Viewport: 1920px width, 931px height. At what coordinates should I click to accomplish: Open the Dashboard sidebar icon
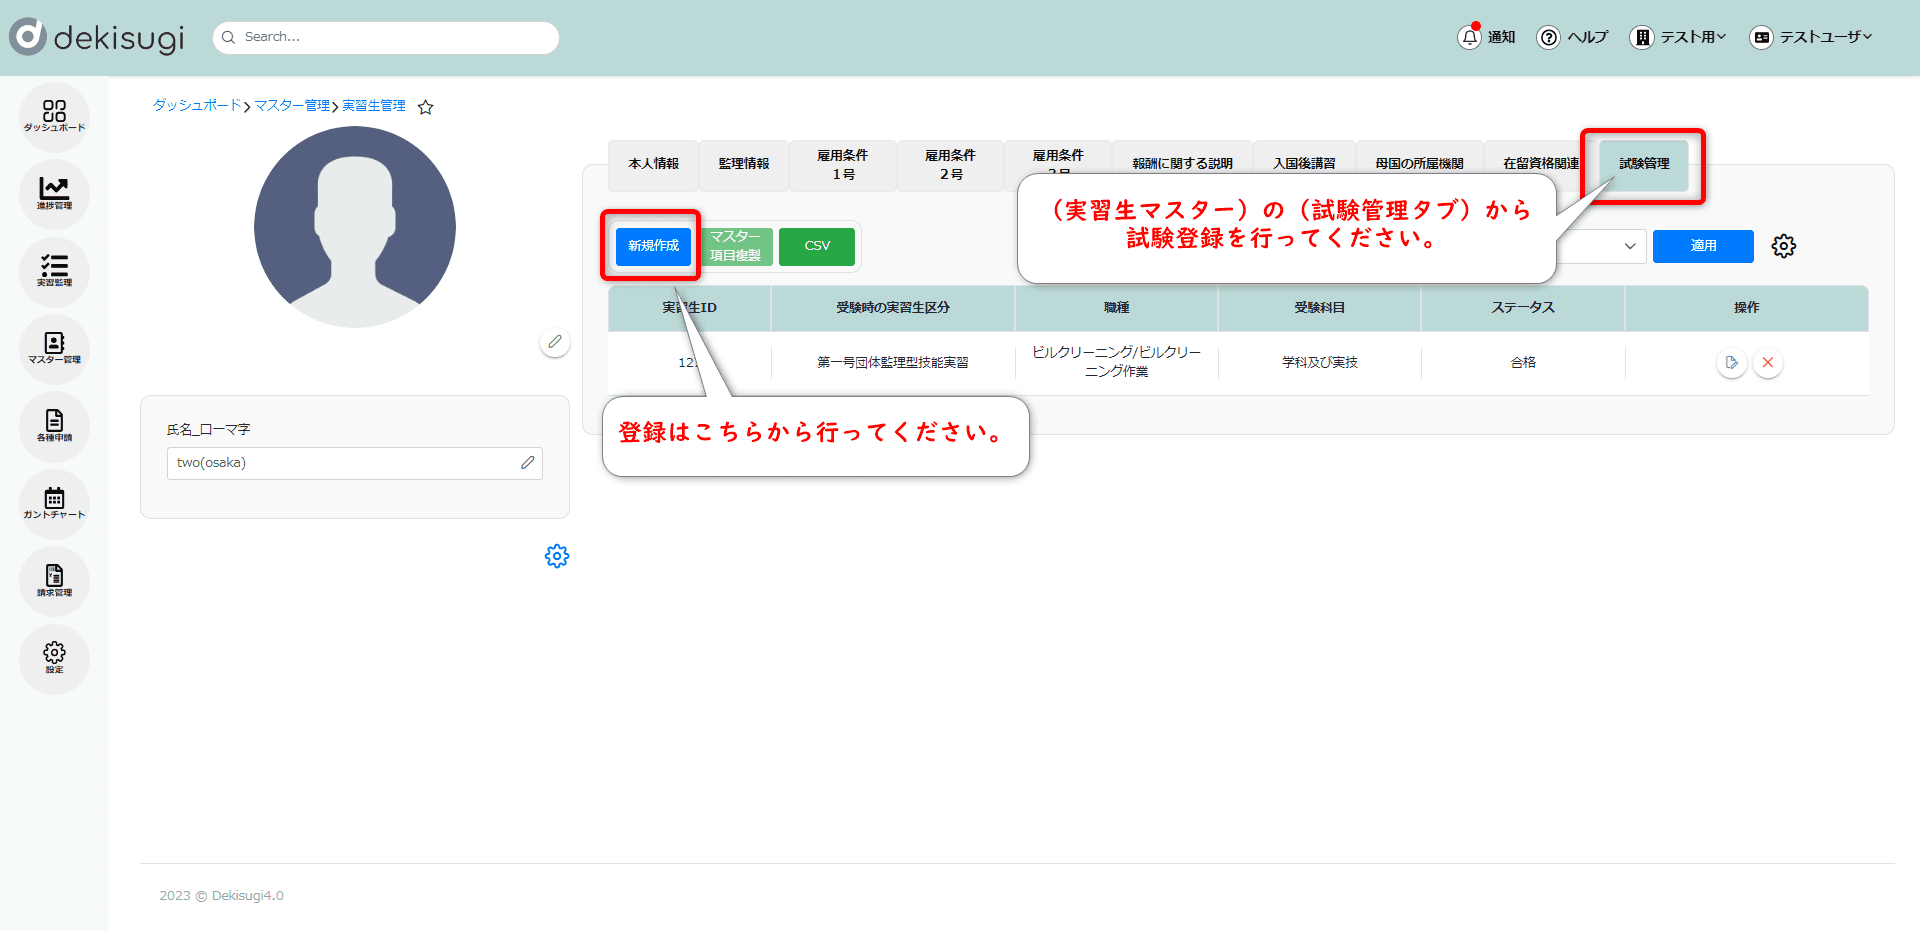click(54, 116)
